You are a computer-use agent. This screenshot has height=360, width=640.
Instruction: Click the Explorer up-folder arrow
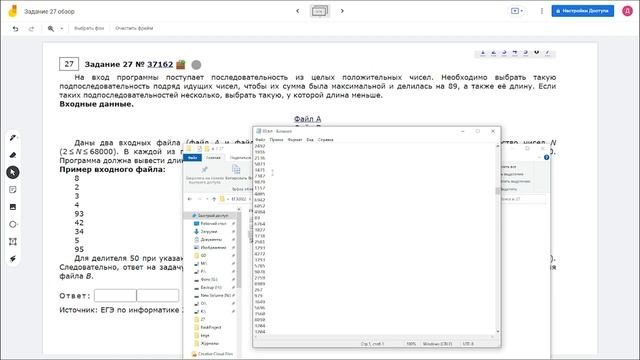coord(214,199)
